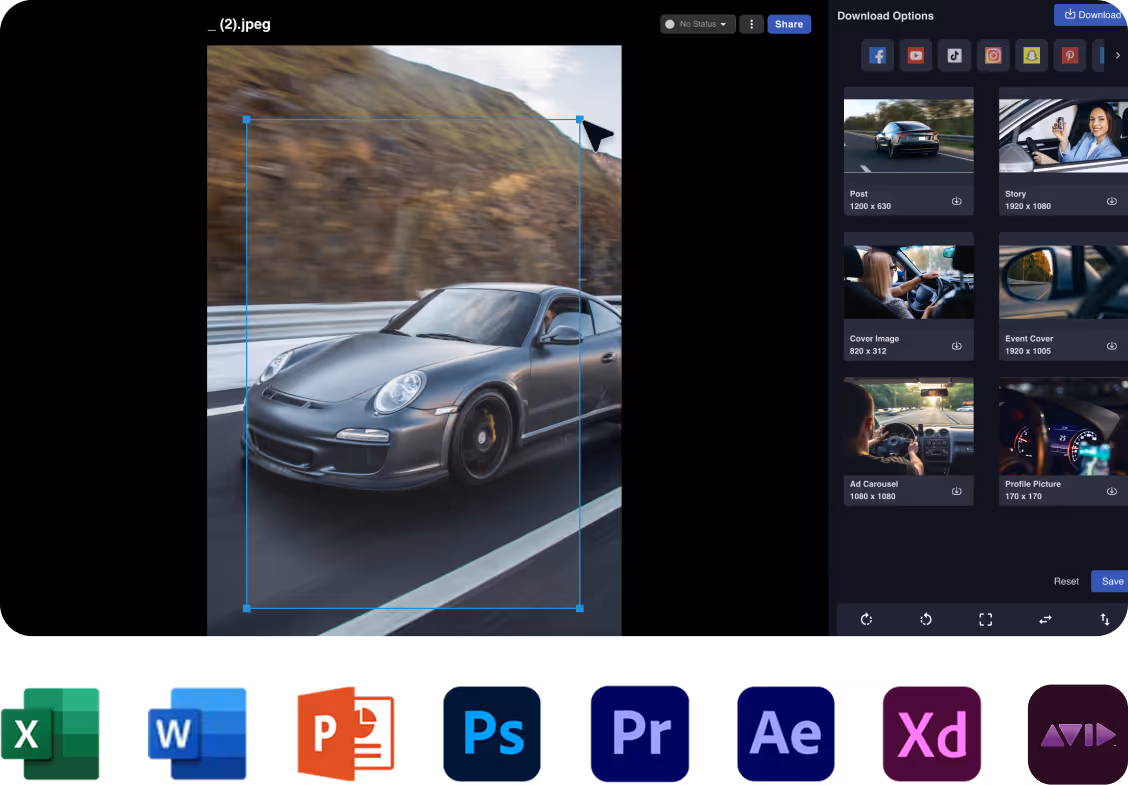This screenshot has width=1128, height=785.
Task: Select the Profile Picture preview thumbnail
Action: [1063, 427]
